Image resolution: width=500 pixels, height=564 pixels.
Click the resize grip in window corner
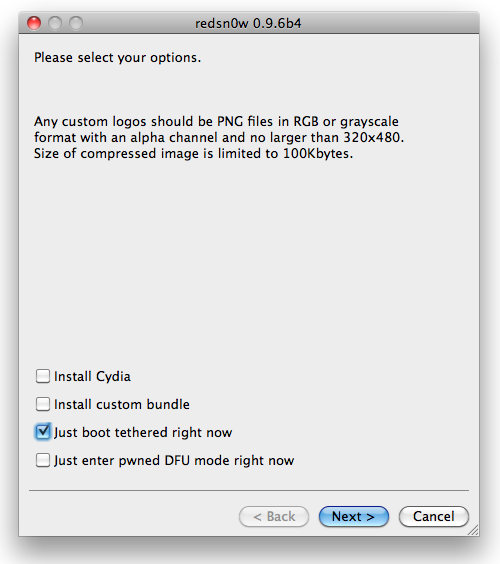point(473,530)
